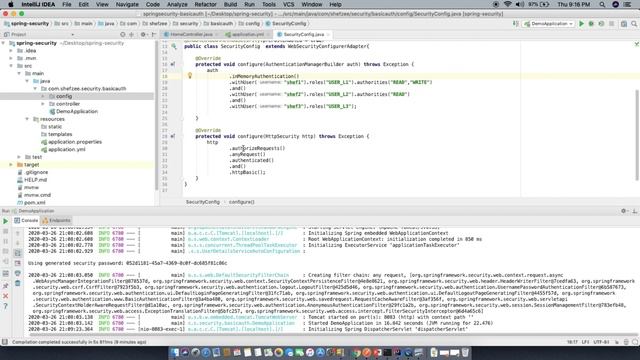Viewport: 640px width, 360px height.
Task: Open the VCS menu
Action: [288, 4]
